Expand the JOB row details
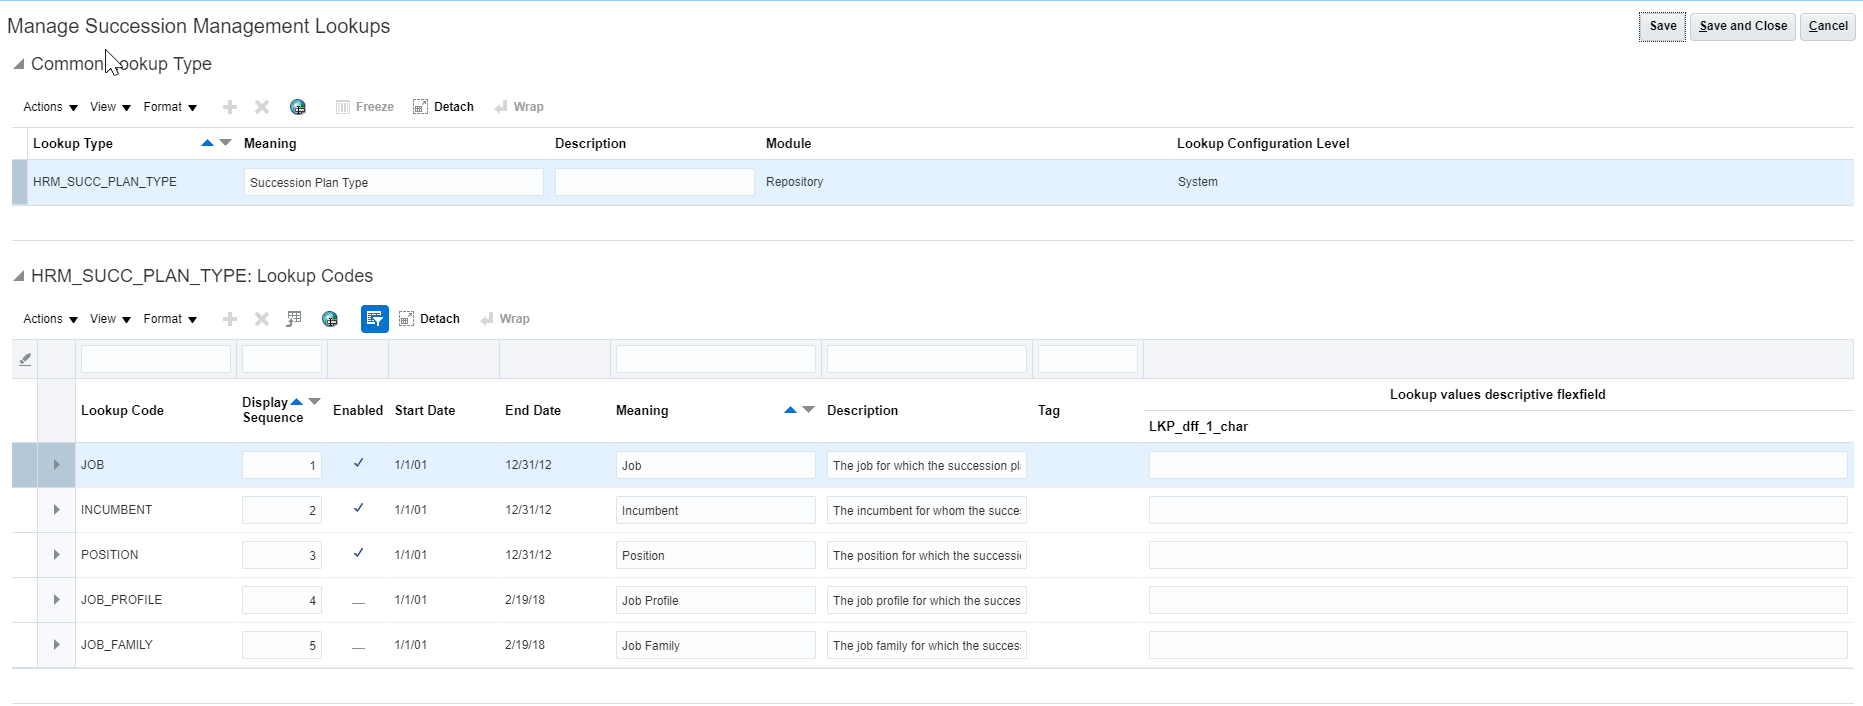This screenshot has width=1863, height=706. [56, 465]
